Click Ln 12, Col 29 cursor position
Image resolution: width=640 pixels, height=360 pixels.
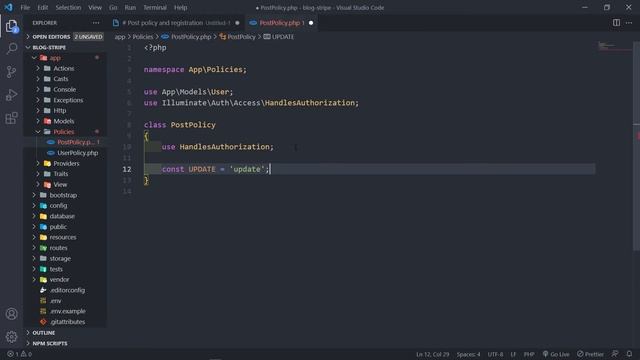[x=433, y=354]
